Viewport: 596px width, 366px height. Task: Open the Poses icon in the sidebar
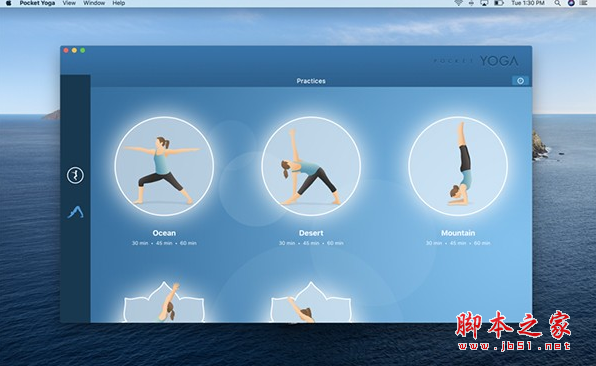tap(76, 212)
